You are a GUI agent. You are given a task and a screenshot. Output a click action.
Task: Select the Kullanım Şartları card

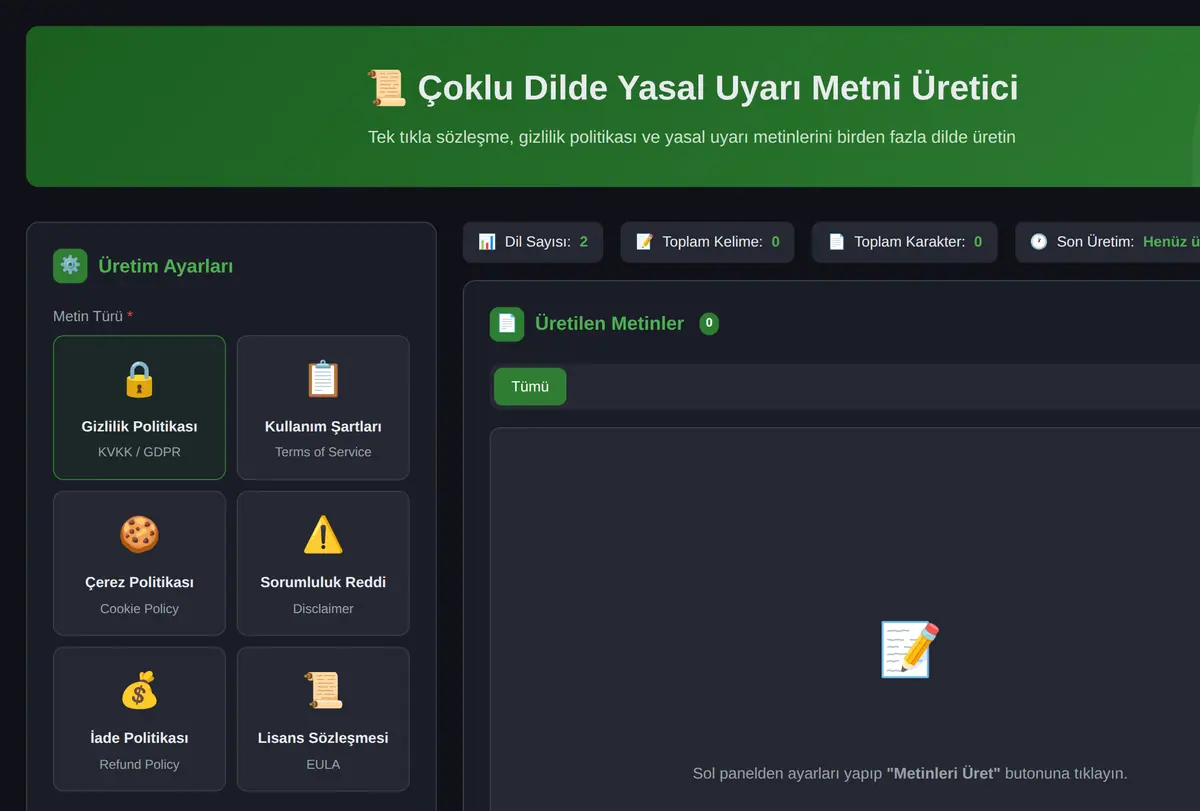(x=323, y=408)
